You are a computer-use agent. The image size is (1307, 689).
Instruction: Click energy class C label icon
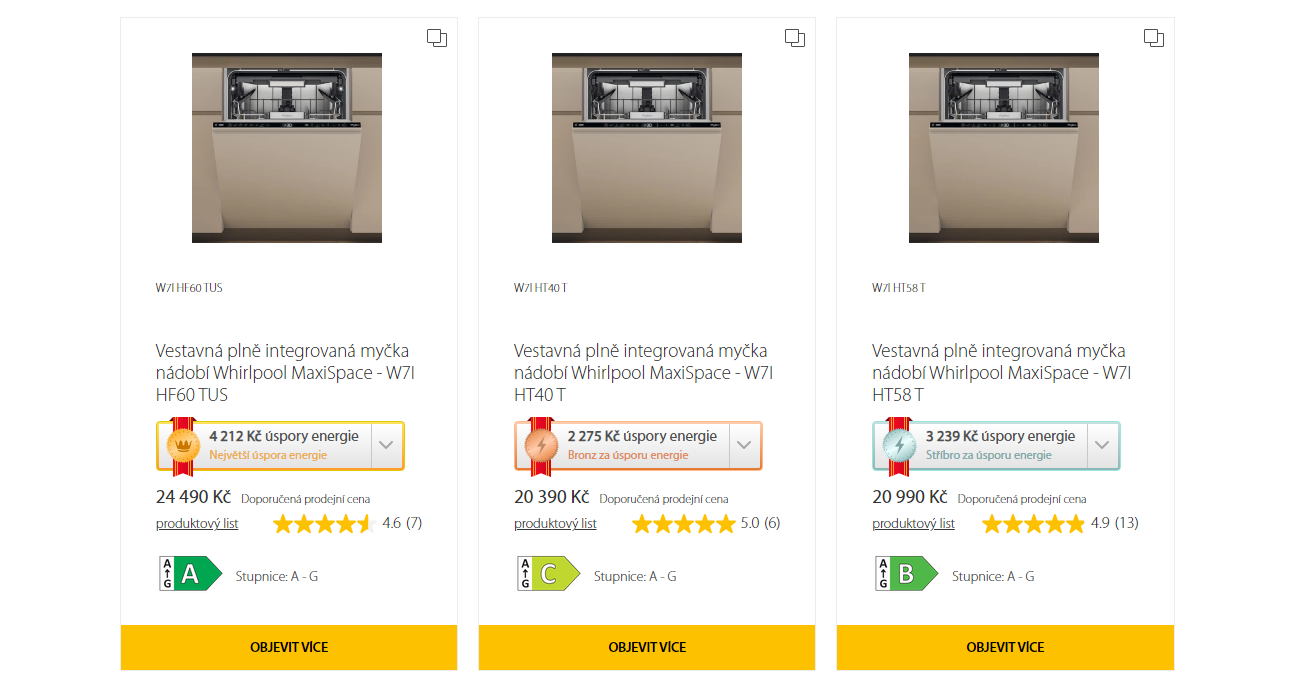click(548, 574)
